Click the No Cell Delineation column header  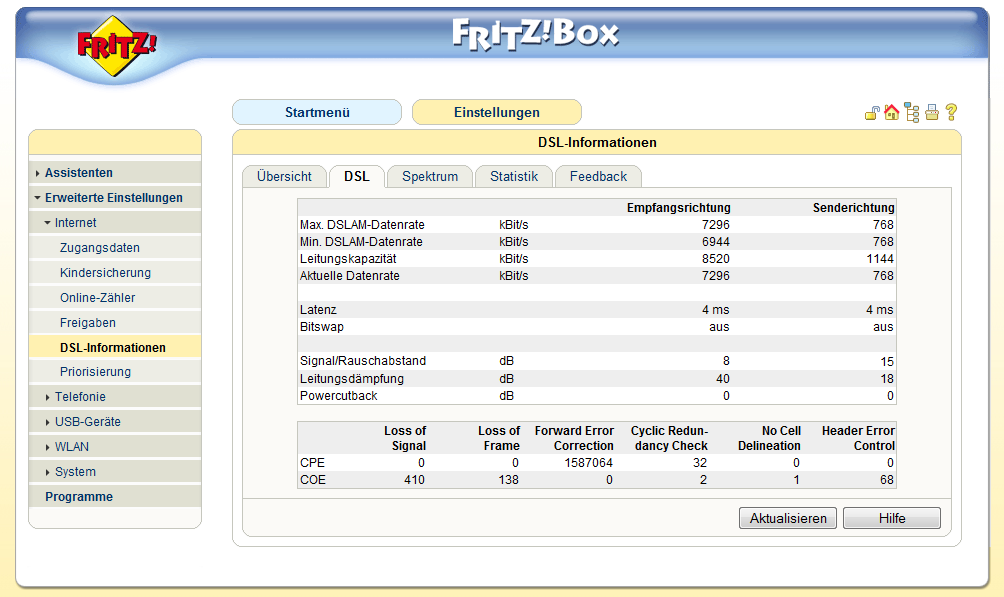[x=769, y=438]
